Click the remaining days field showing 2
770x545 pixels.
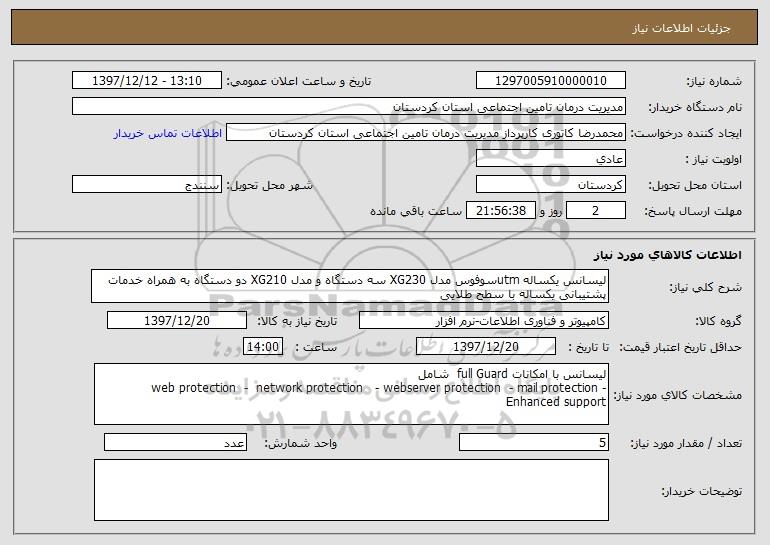(596, 211)
